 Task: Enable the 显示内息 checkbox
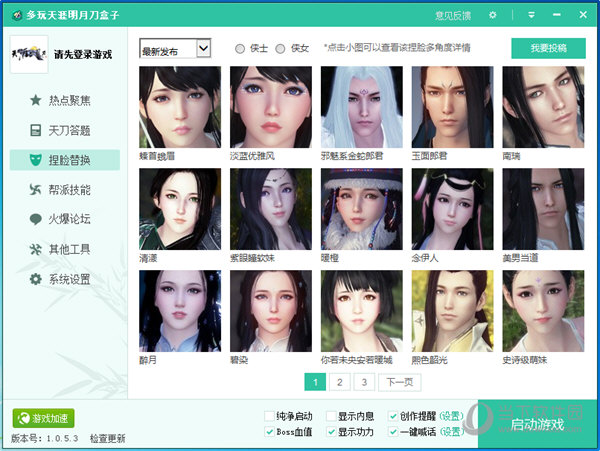(331, 416)
